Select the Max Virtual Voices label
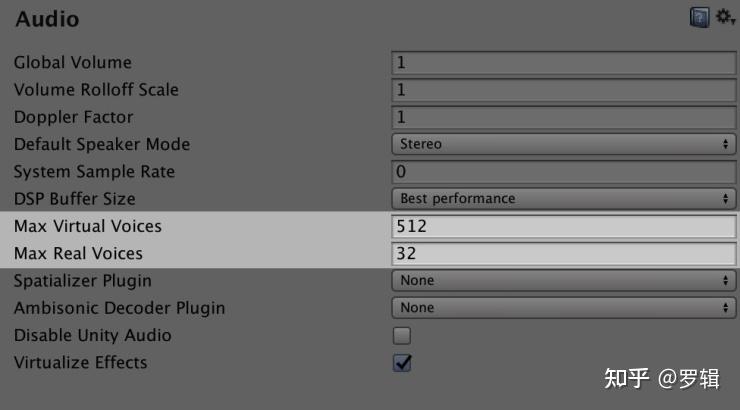The width and height of the screenshot is (740, 410). pyautogui.click(x=88, y=226)
